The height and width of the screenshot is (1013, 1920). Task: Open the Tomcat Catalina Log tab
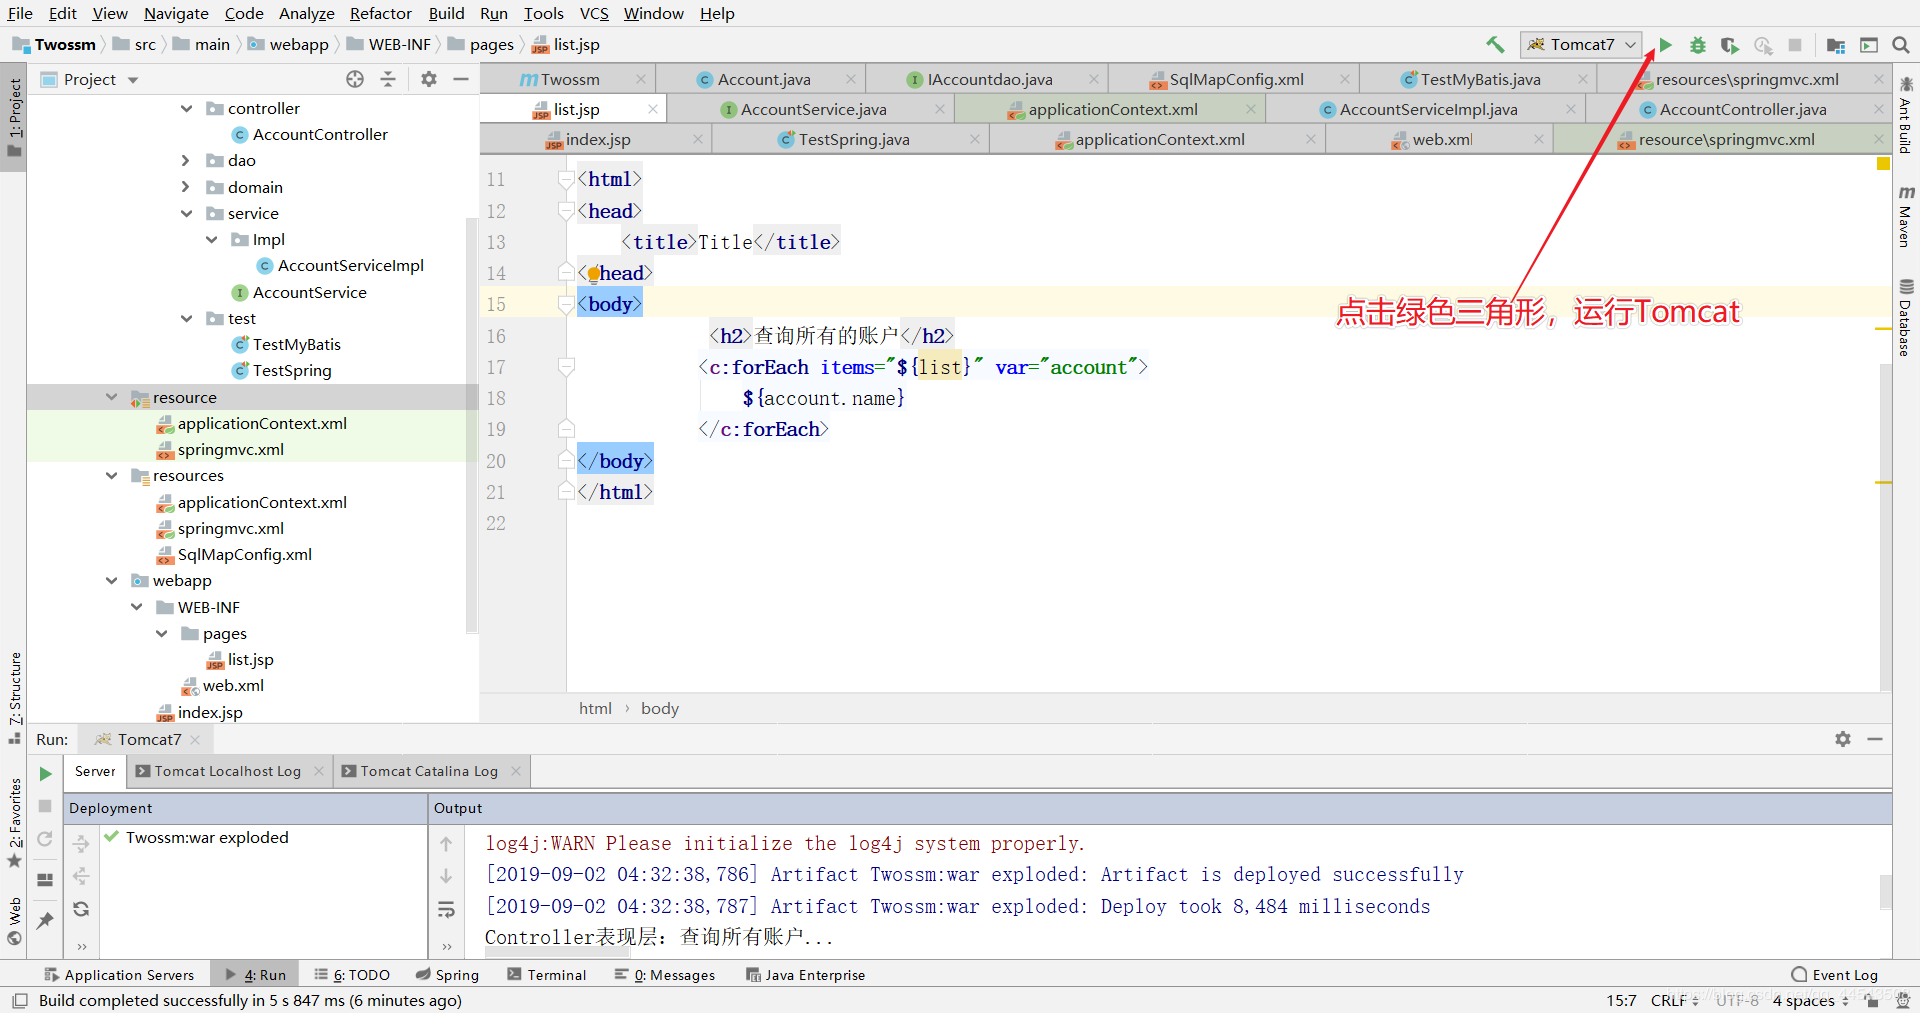429,771
